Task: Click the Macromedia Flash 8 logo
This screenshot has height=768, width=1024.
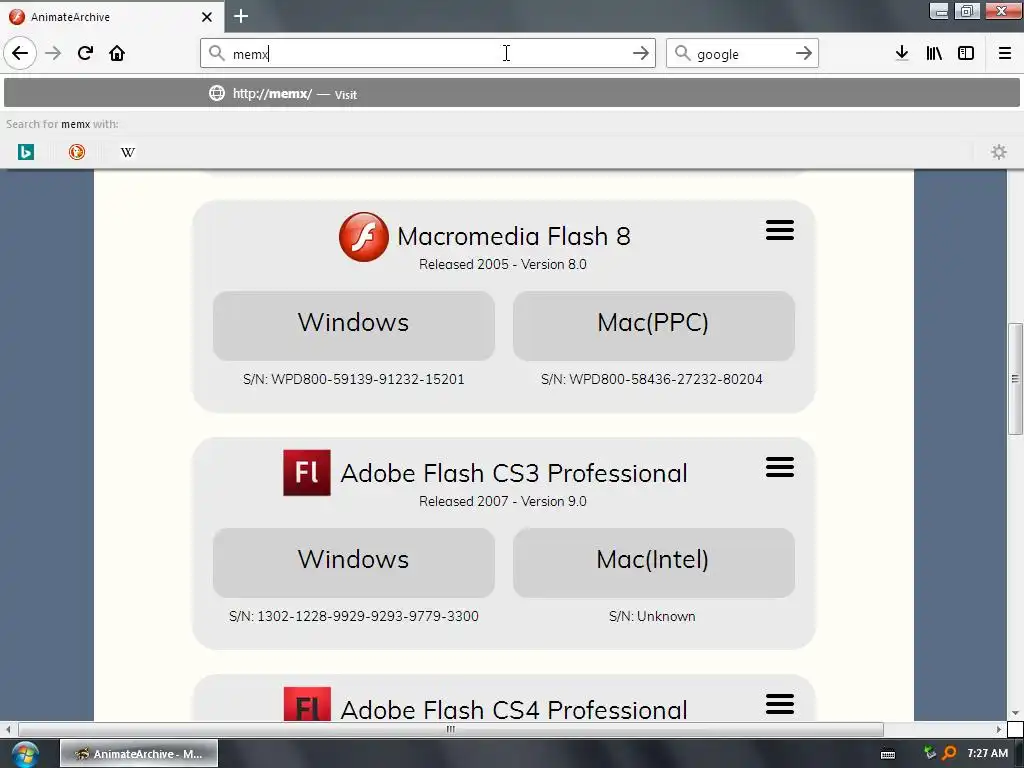Action: point(364,236)
